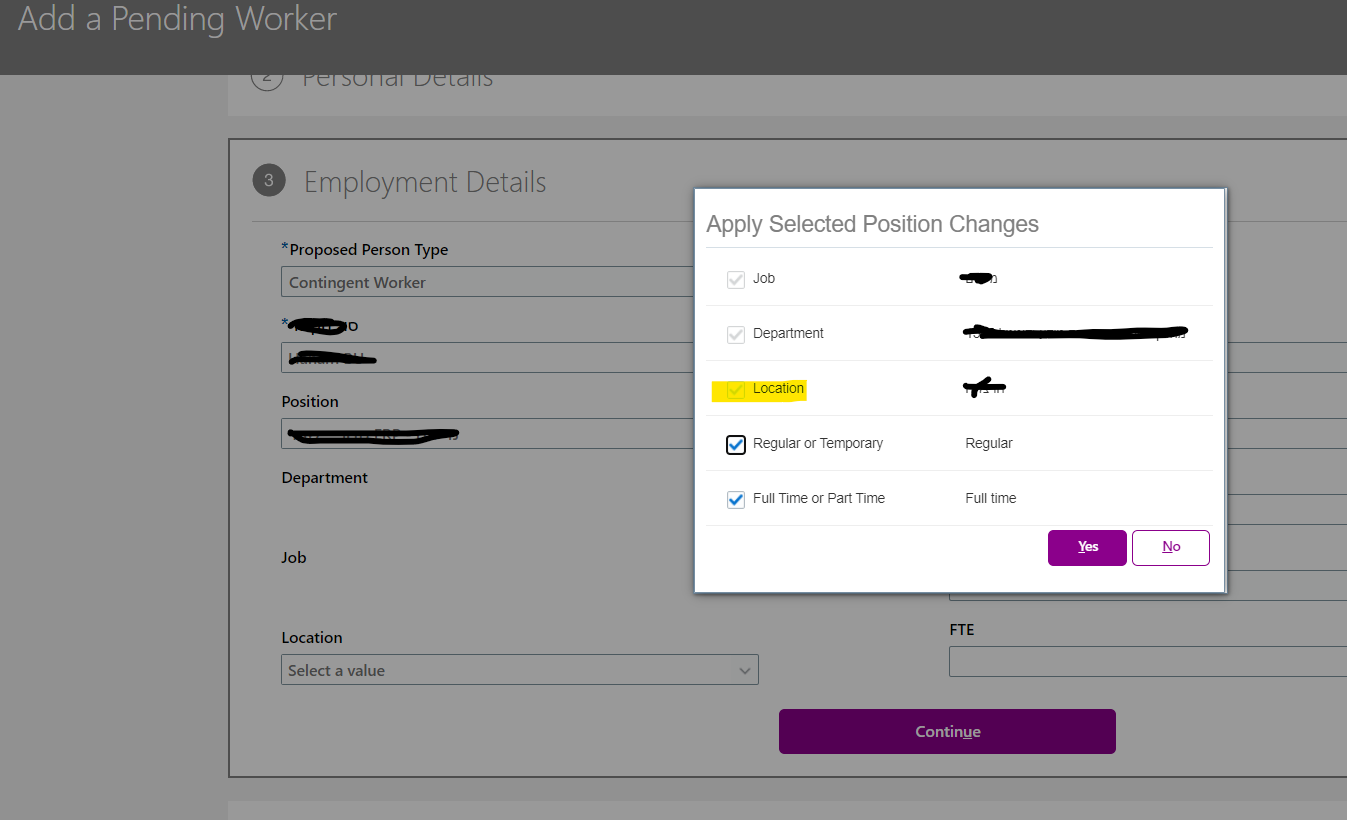1347x820 pixels.
Task: Click the Position input field
Action: (x=488, y=434)
